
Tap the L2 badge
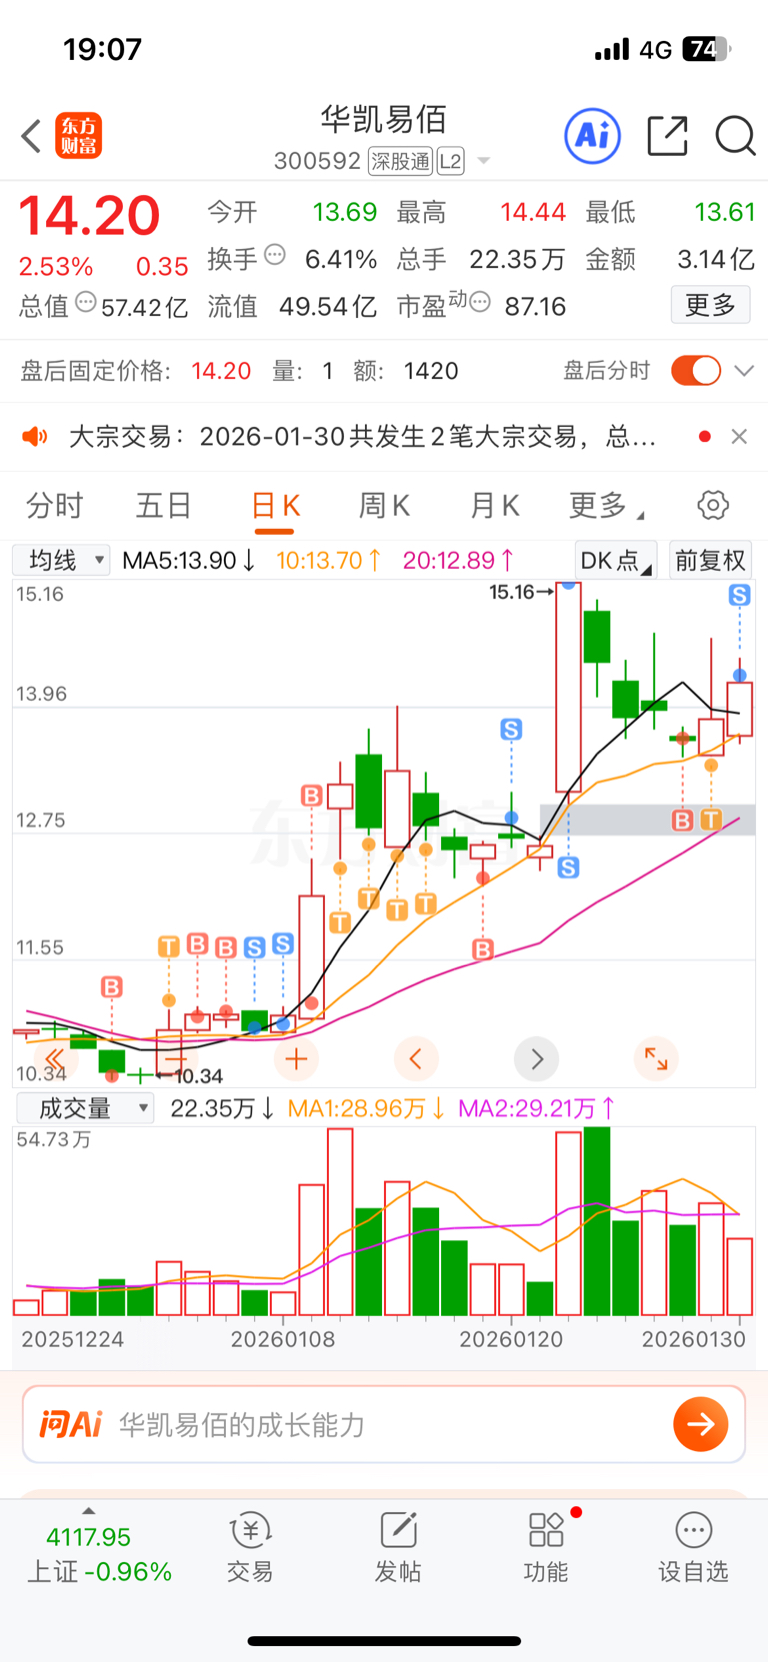[x=450, y=161]
